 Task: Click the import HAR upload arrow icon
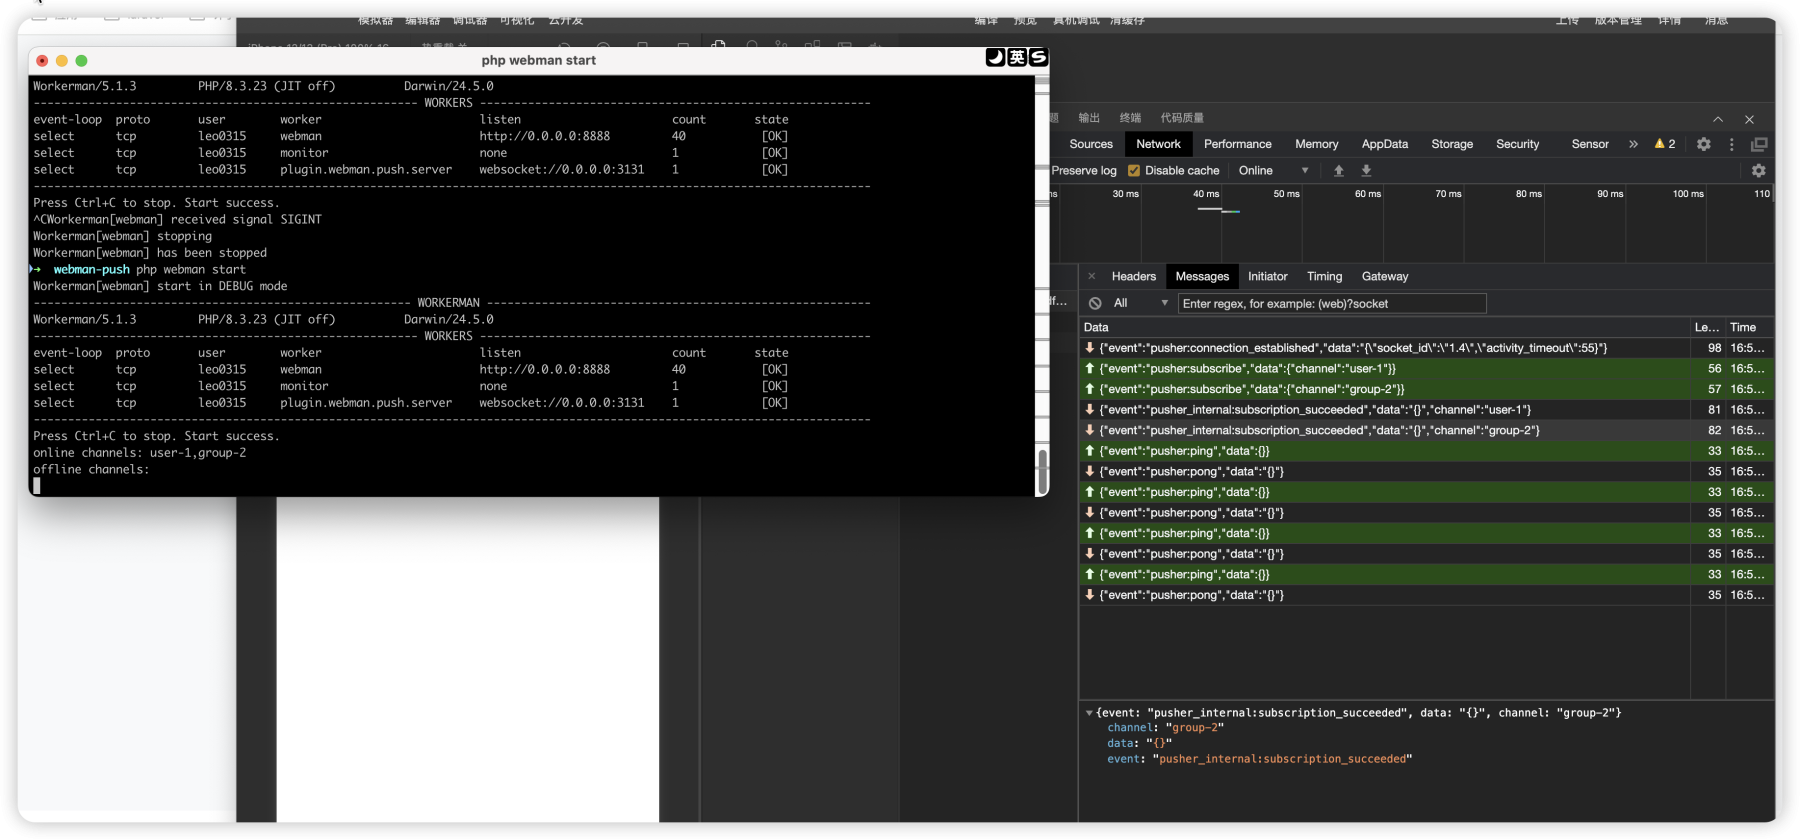tap(1339, 171)
